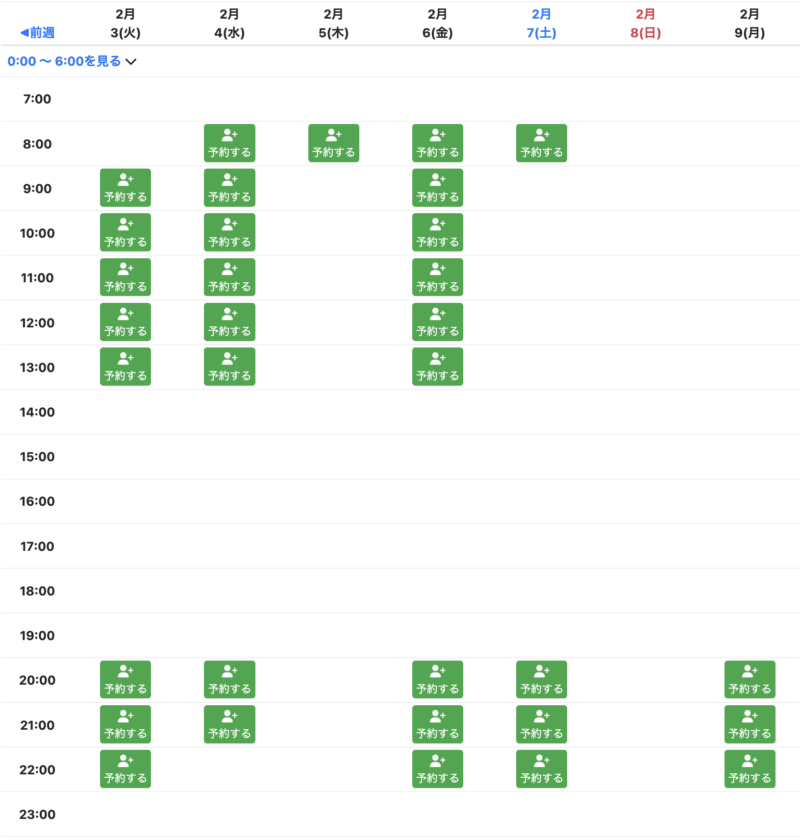Expand the 0:00～6:00を見る section
Screen dimensions: 800x840
click(x=64, y=61)
